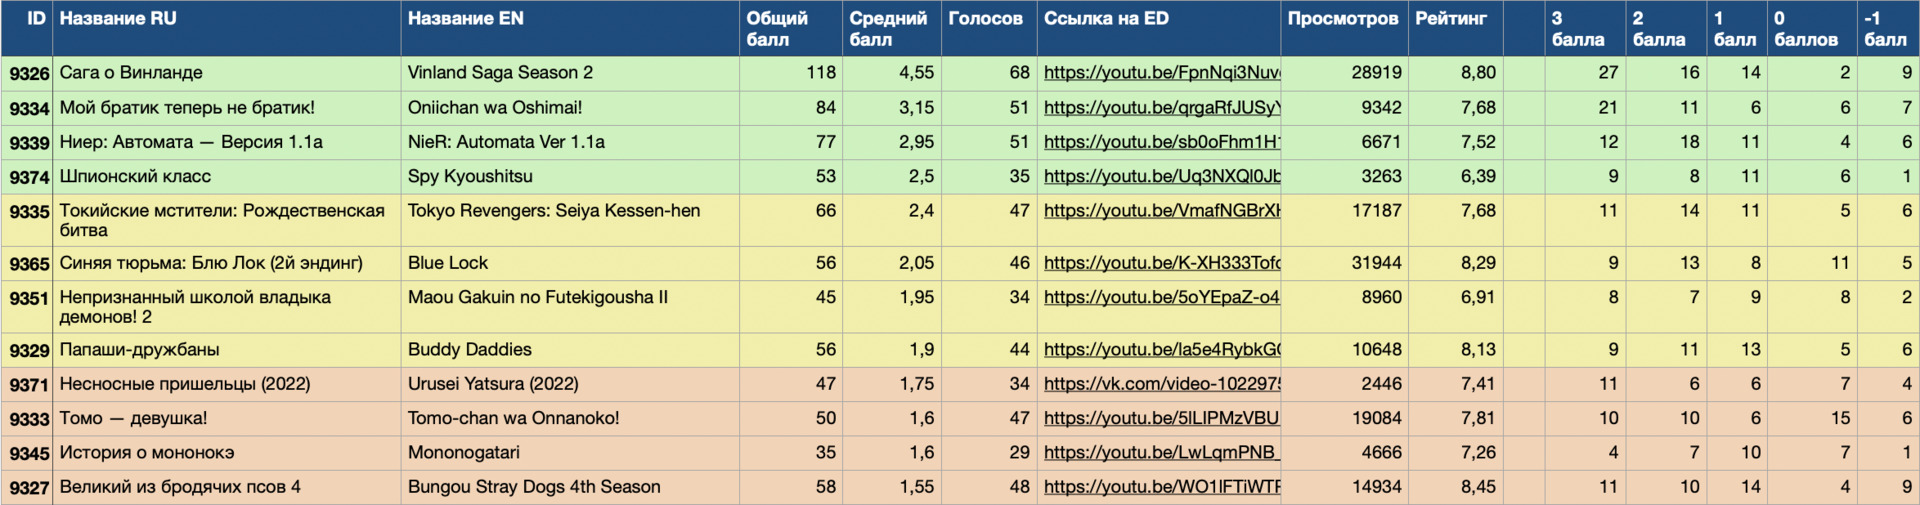Open the Blue Lock ending YouTube link
The width and height of the screenshot is (1920, 505).
coord(1161,263)
